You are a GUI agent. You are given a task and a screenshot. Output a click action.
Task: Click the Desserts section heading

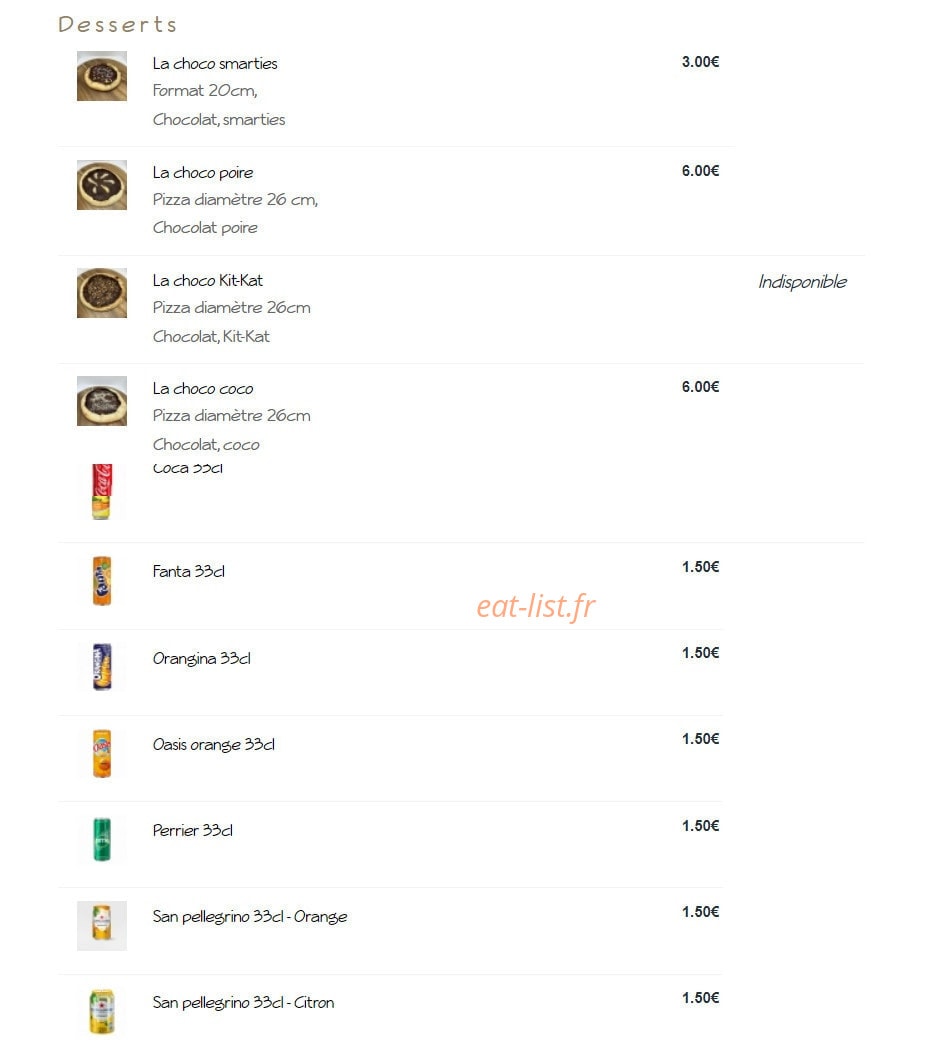coord(117,24)
